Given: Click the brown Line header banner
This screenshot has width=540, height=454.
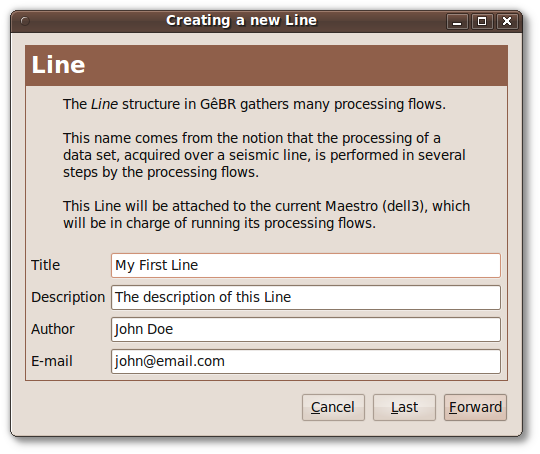Looking at the screenshot, I should tap(267, 65).
